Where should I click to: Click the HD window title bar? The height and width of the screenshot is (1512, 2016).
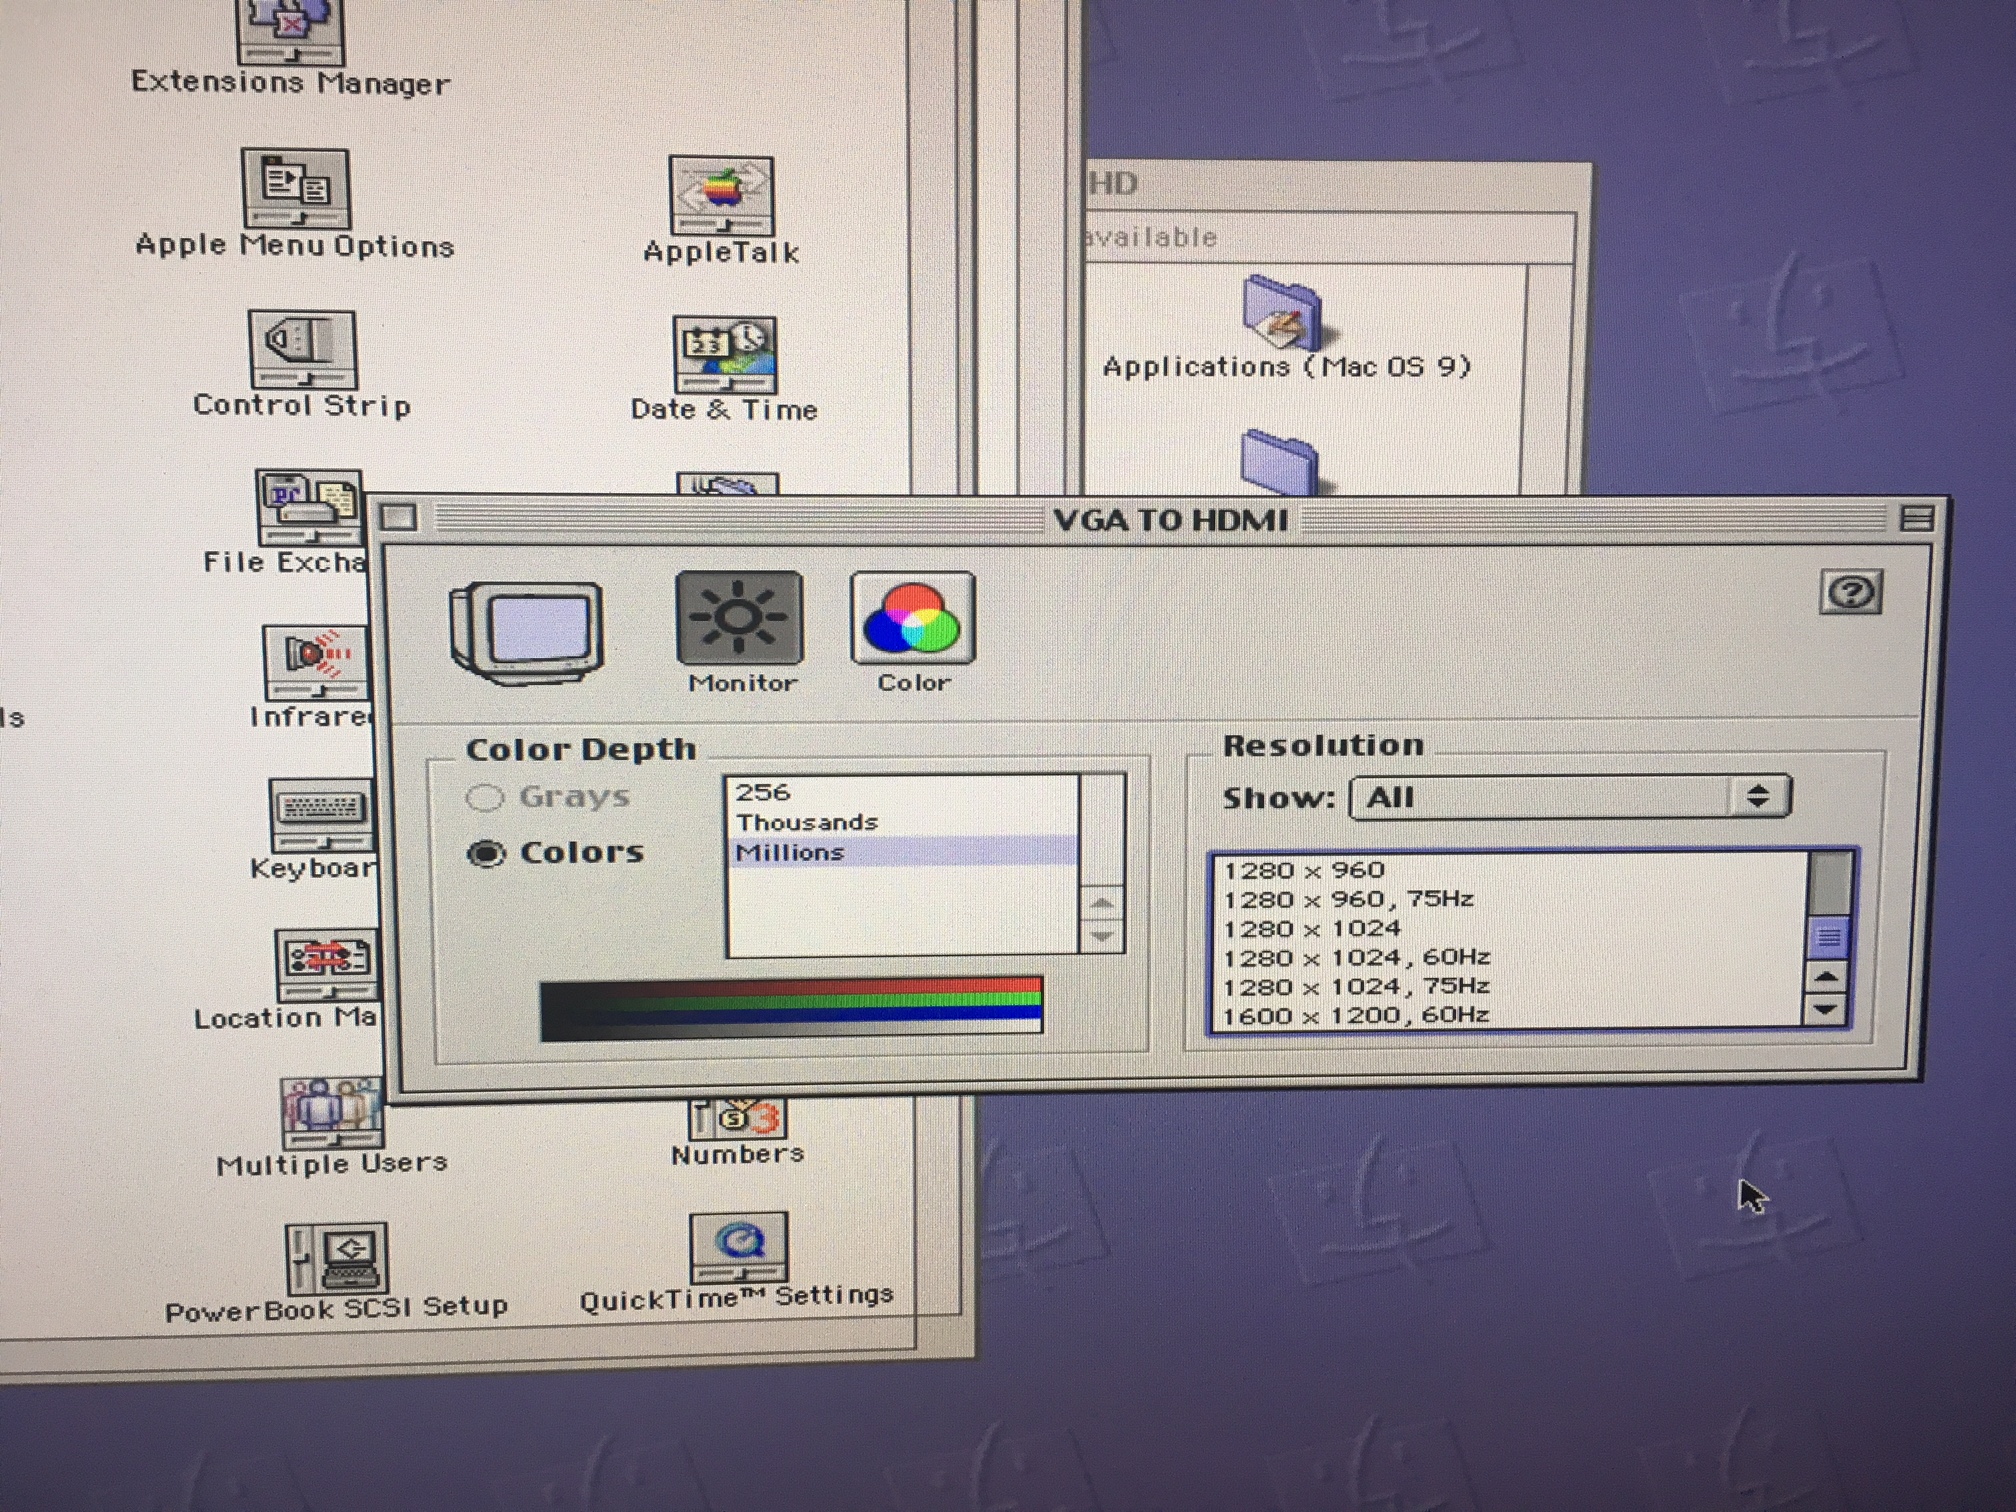(1336, 184)
